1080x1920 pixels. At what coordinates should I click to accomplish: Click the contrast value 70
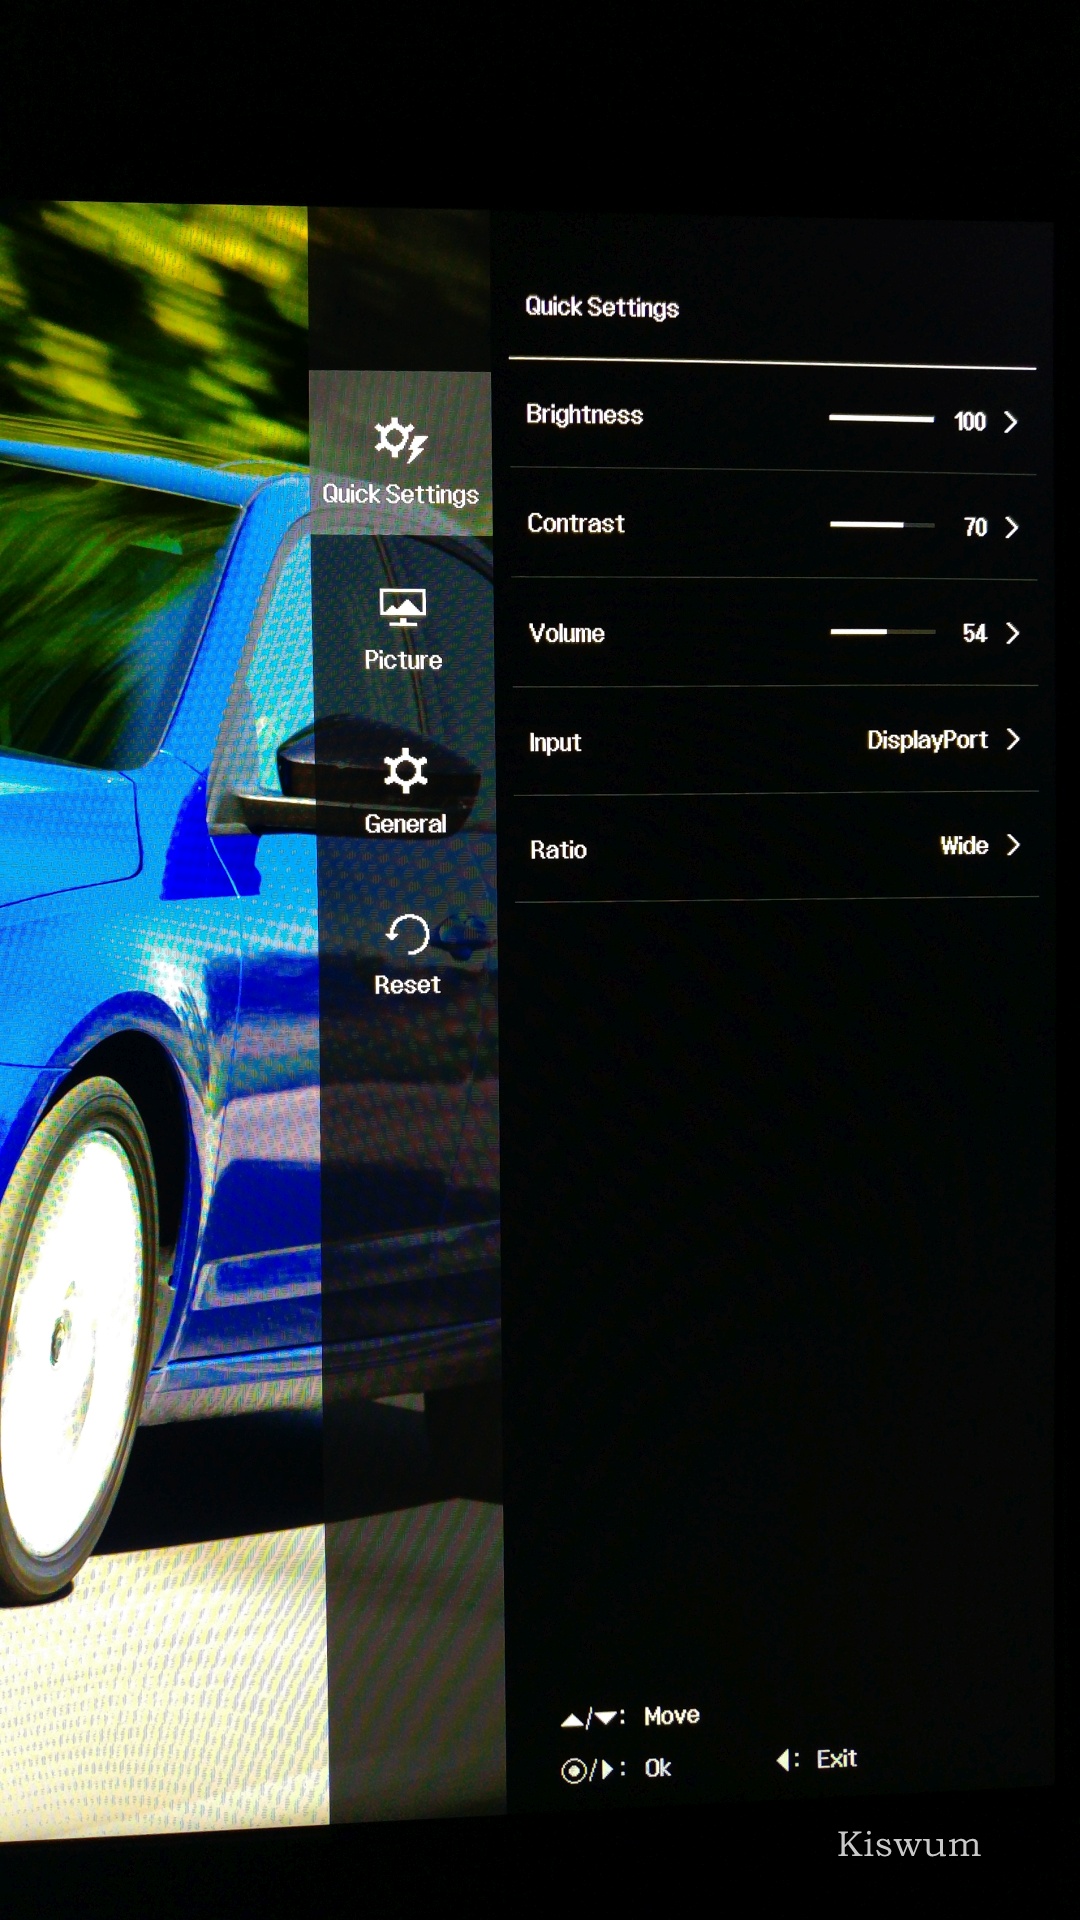point(975,527)
